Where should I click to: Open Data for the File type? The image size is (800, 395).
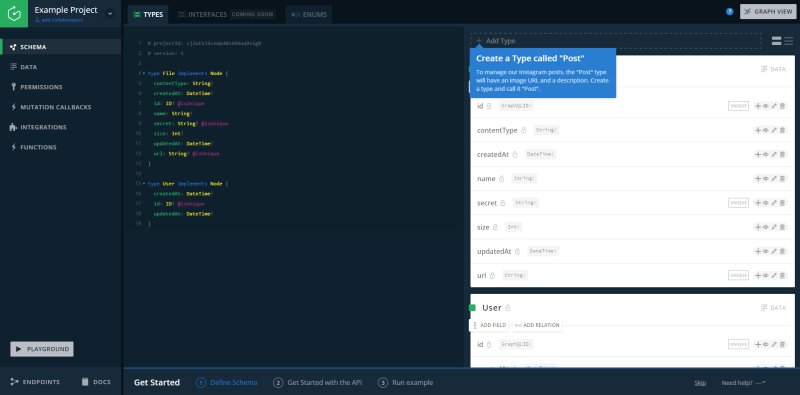[773, 69]
